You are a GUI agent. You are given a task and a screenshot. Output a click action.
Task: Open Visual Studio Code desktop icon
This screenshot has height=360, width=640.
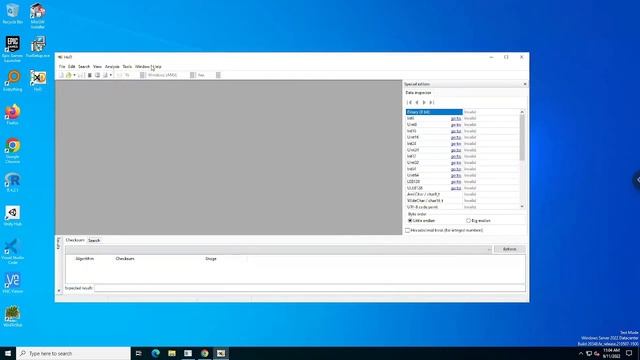[x=13, y=251]
